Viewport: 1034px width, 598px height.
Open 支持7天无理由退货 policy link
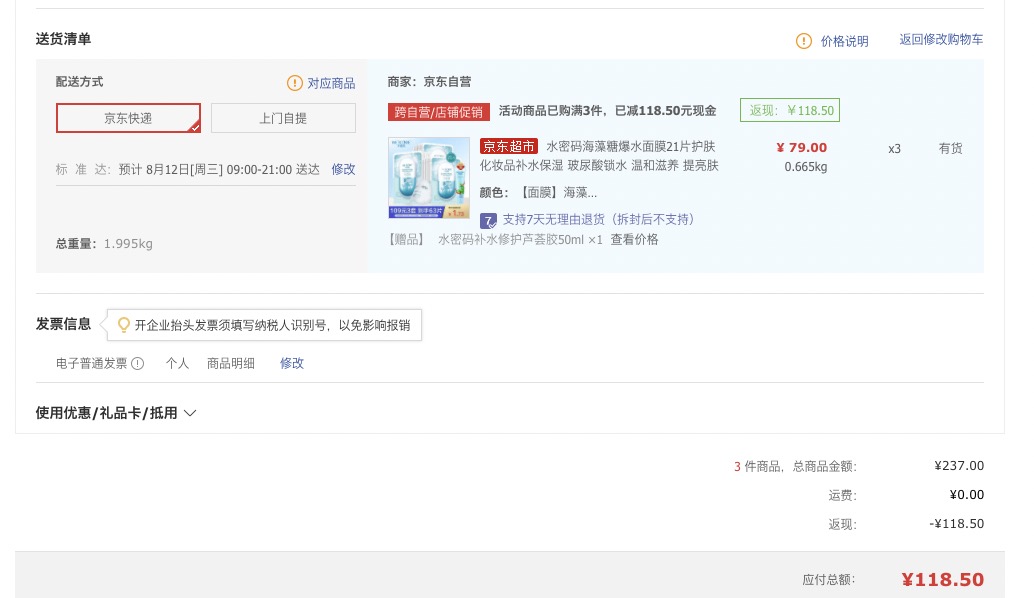tap(599, 220)
